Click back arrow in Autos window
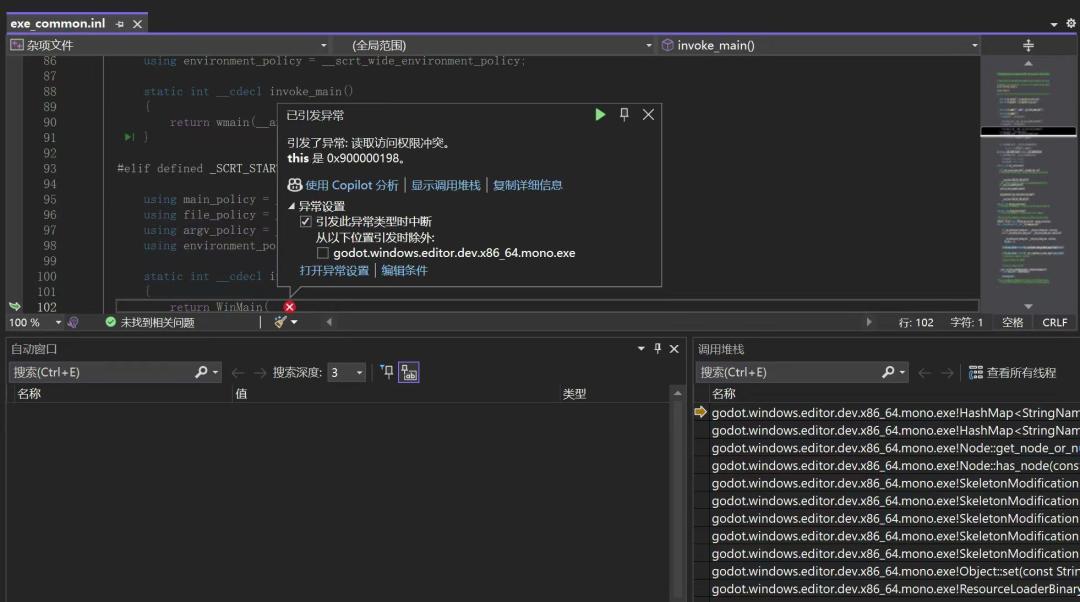 tap(238, 373)
